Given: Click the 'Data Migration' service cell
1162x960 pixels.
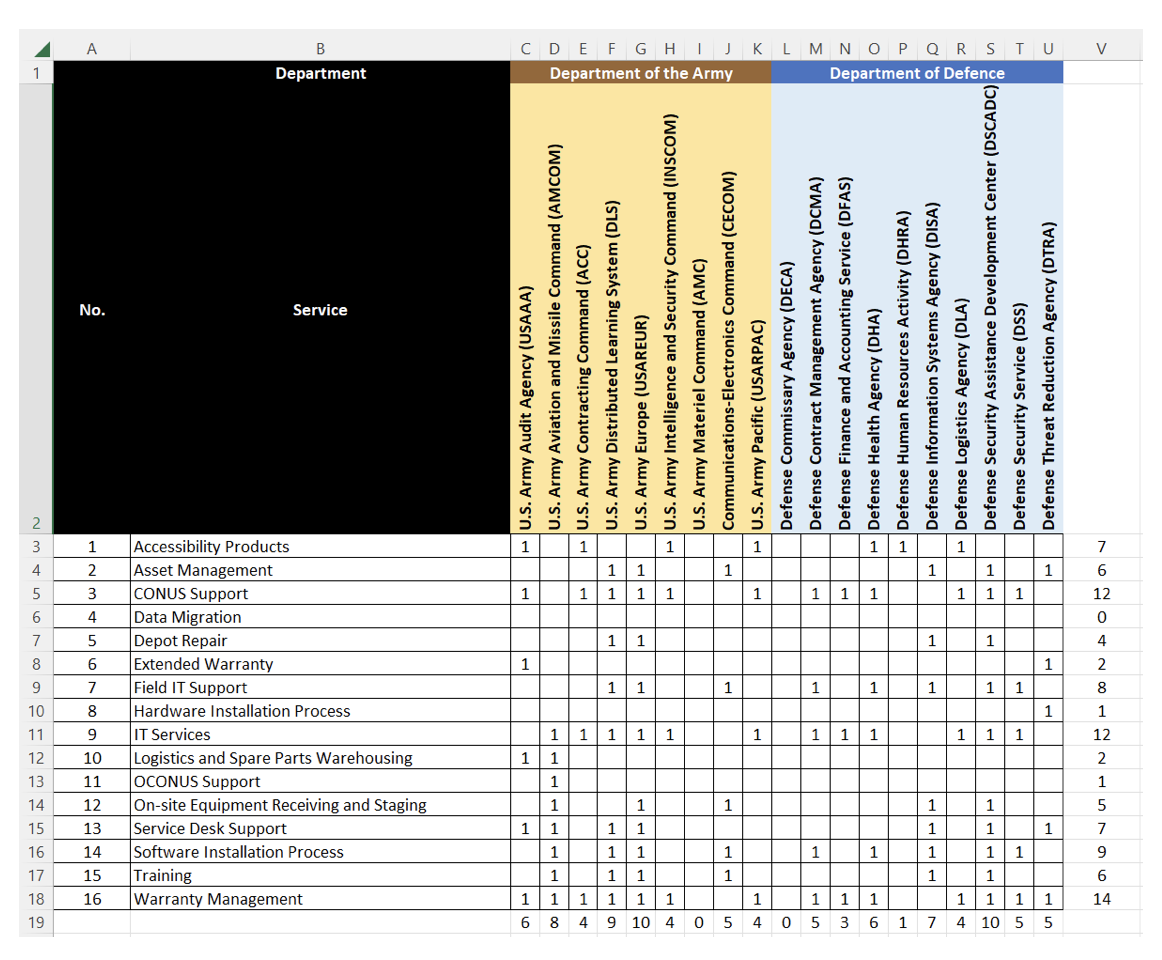Looking at the screenshot, I should point(320,617).
